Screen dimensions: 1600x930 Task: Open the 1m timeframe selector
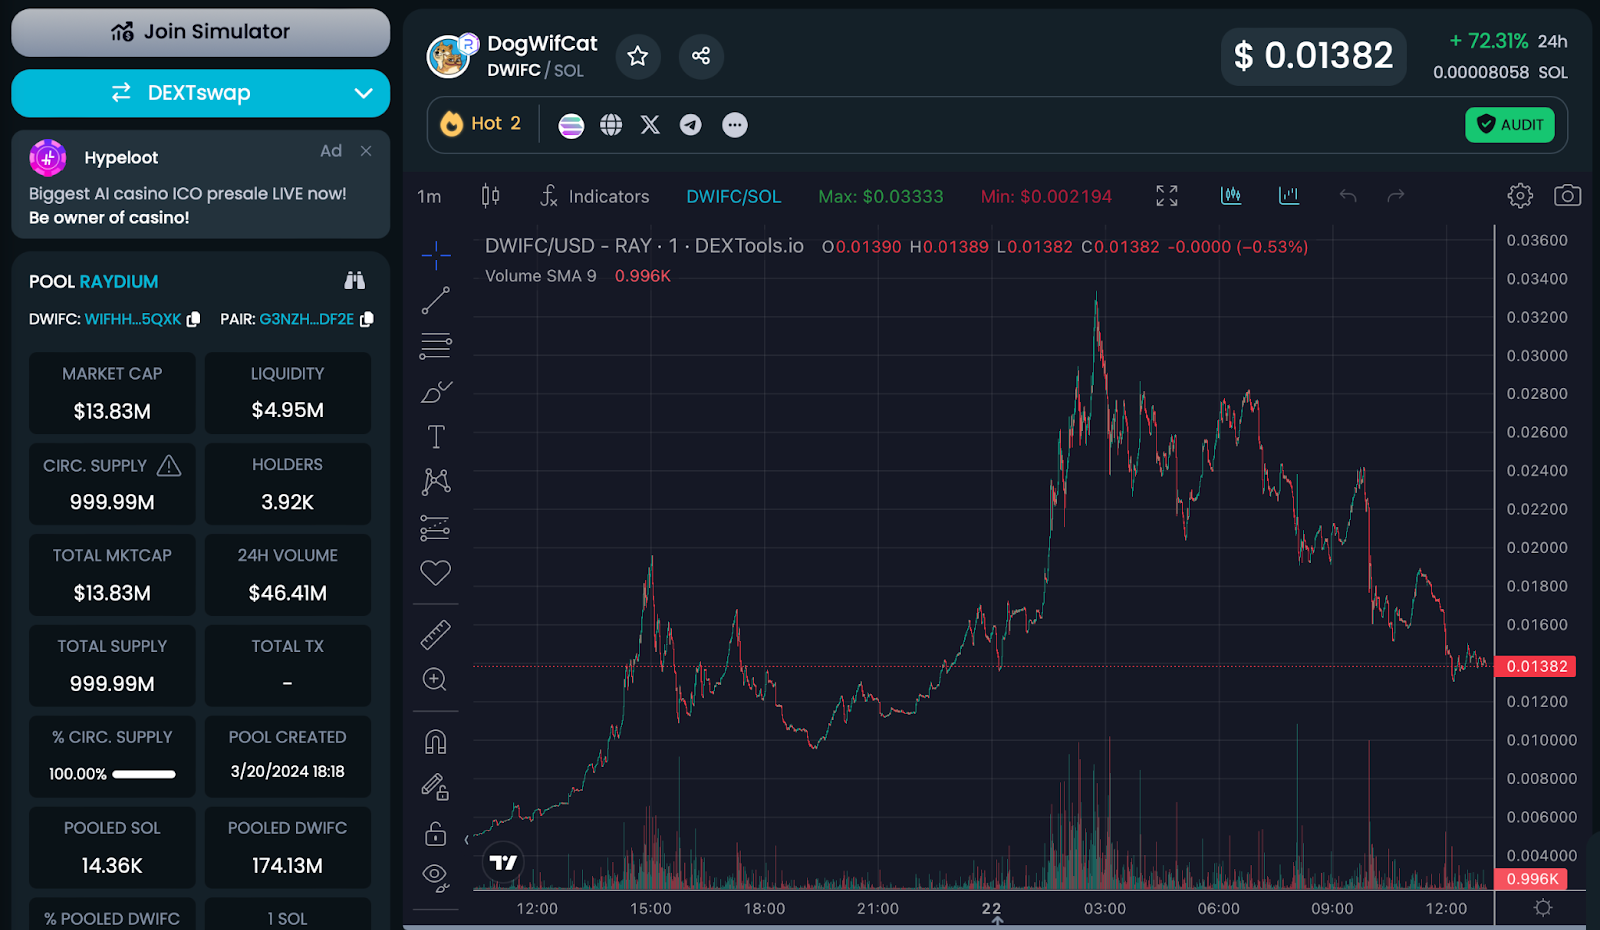click(x=429, y=197)
